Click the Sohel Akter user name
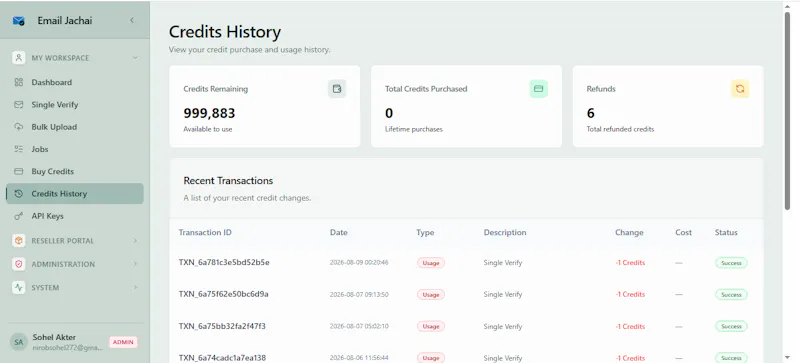 (54, 337)
